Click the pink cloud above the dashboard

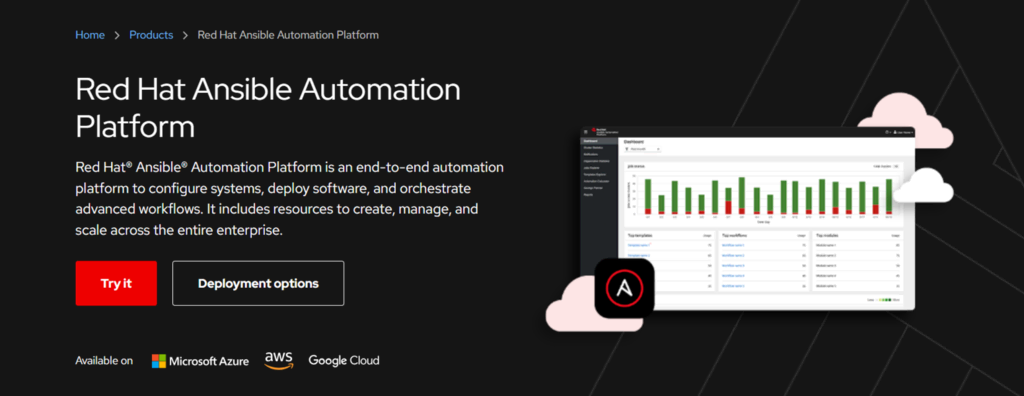pyautogui.click(x=904, y=121)
